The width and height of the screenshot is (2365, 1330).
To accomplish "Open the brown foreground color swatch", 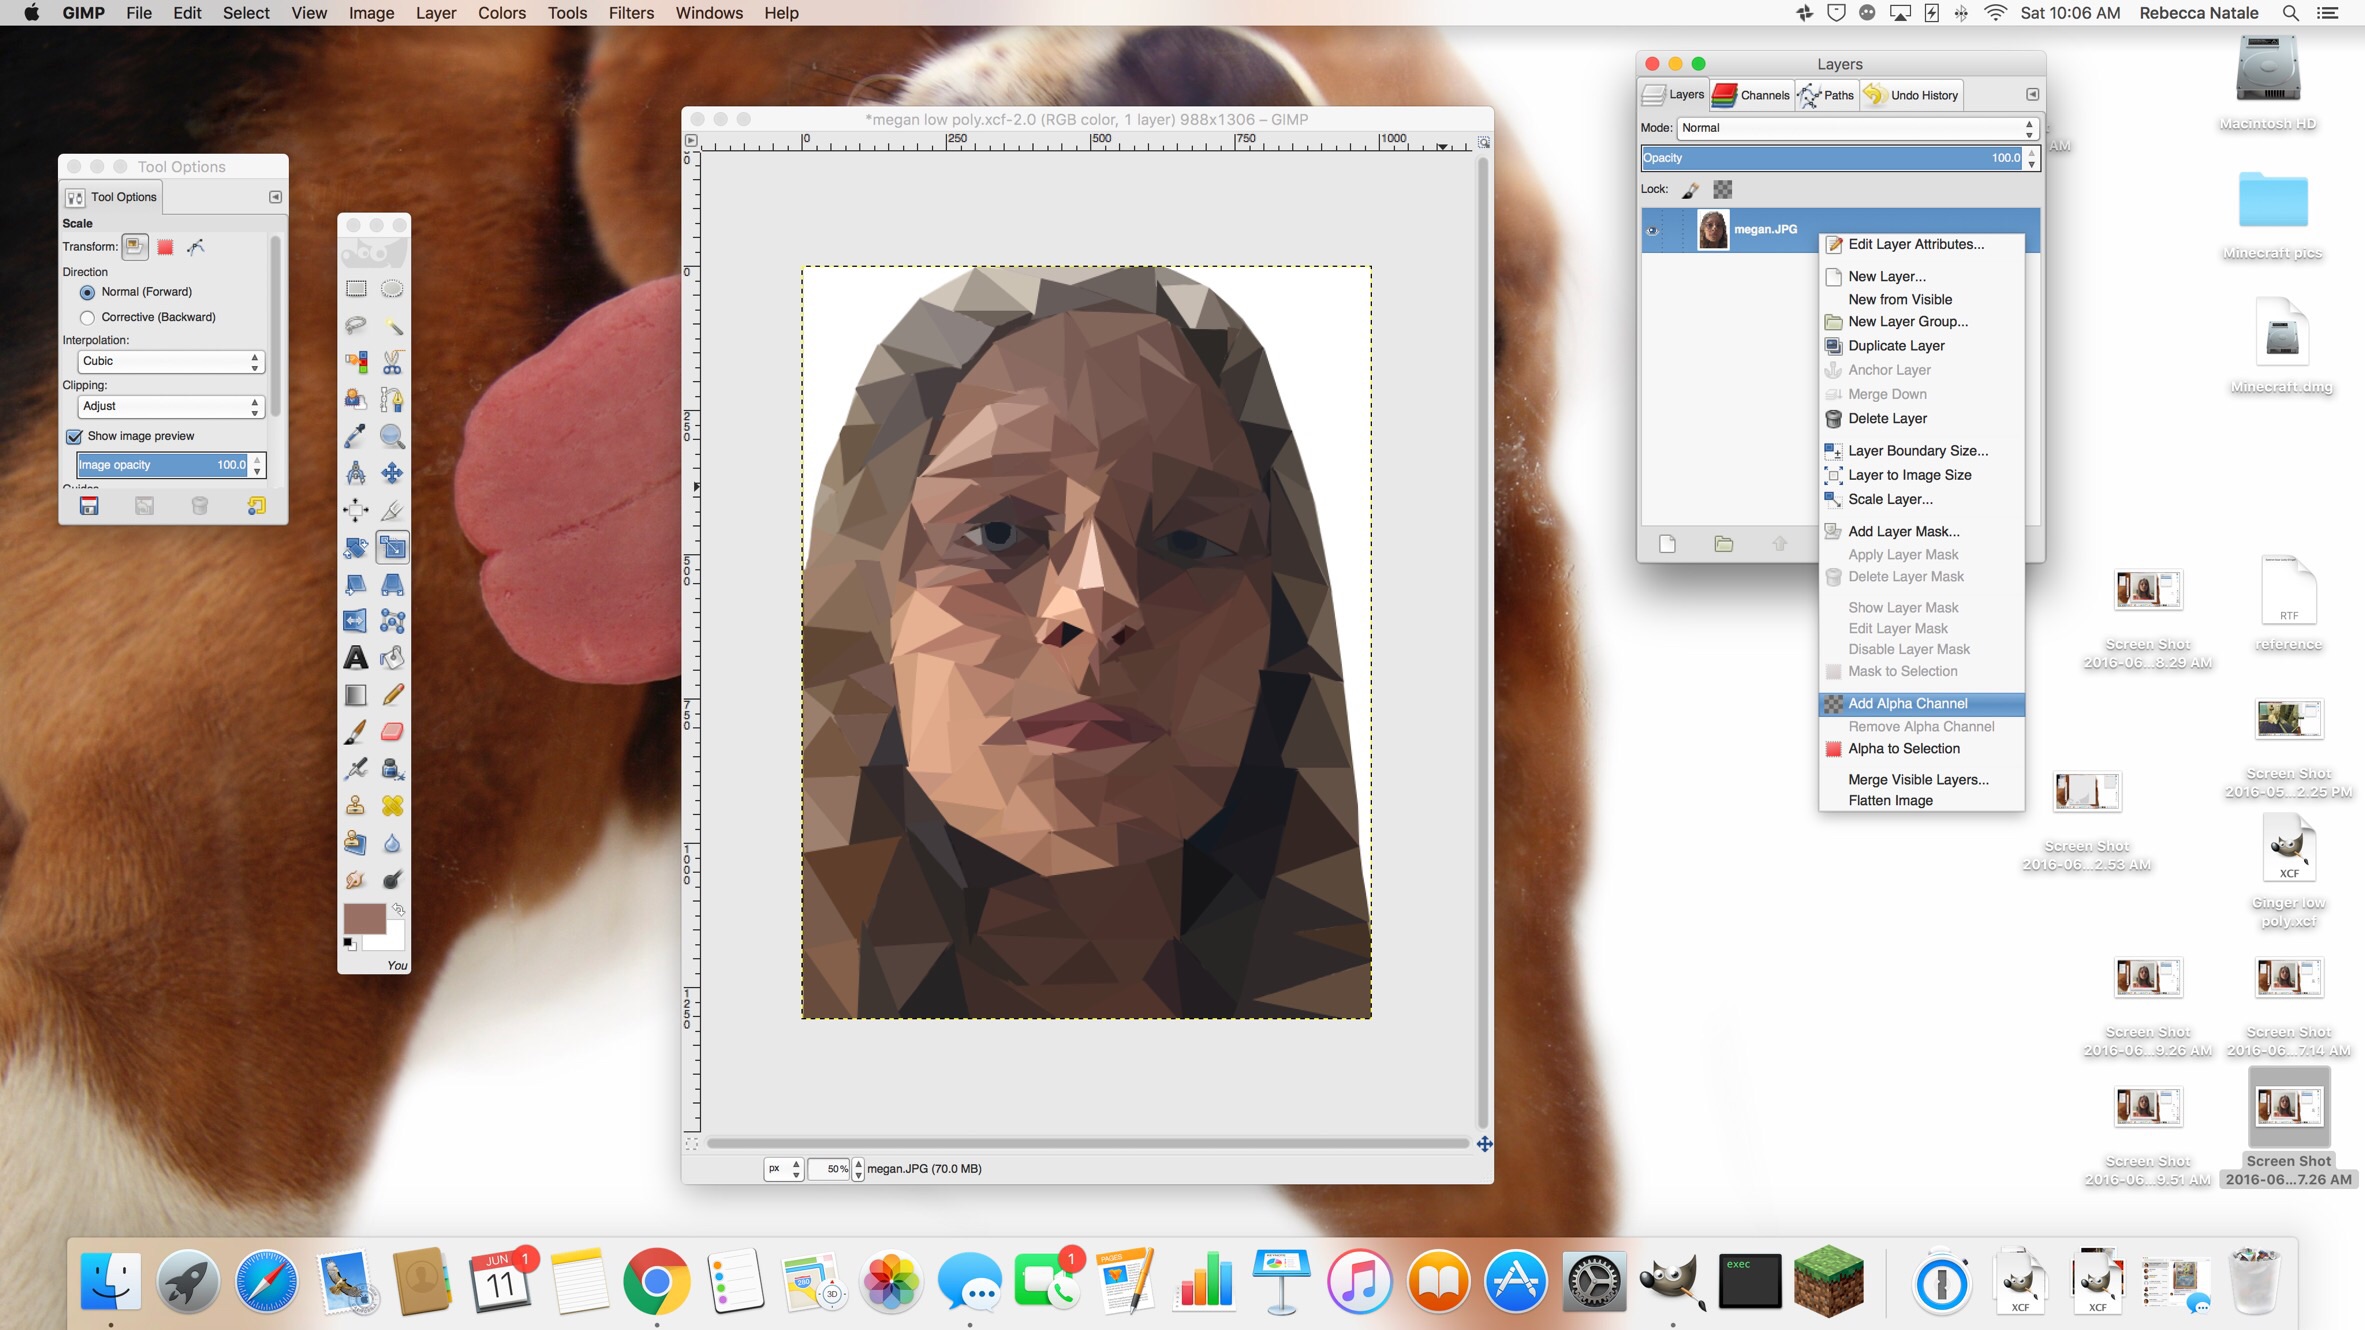I will click(364, 918).
